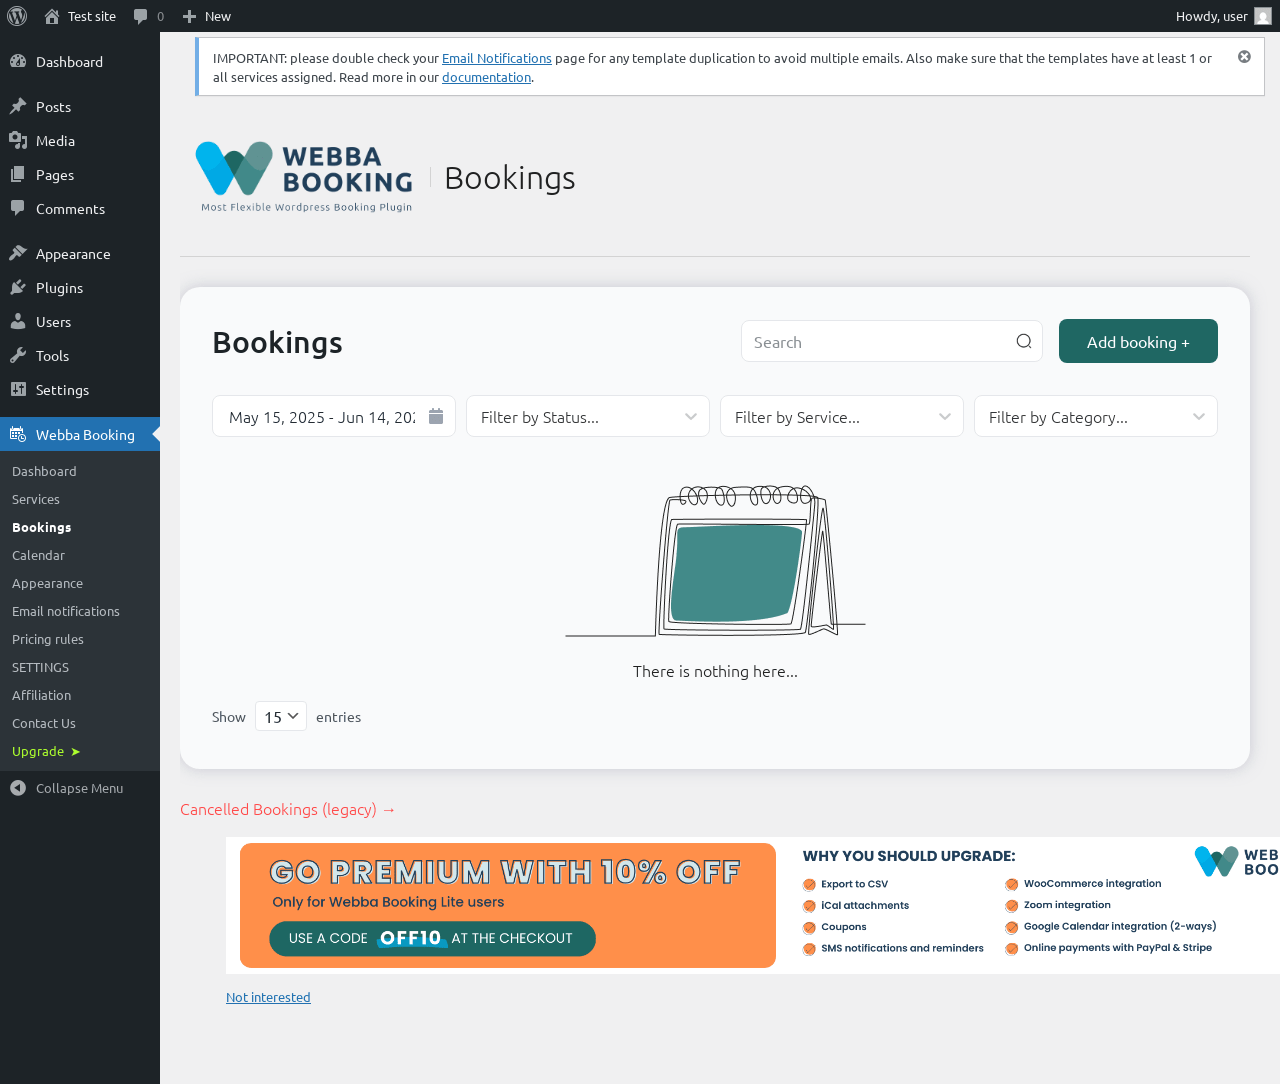Open the WordPress logo menu
1280x1084 pixels.
tap(17, 16)
